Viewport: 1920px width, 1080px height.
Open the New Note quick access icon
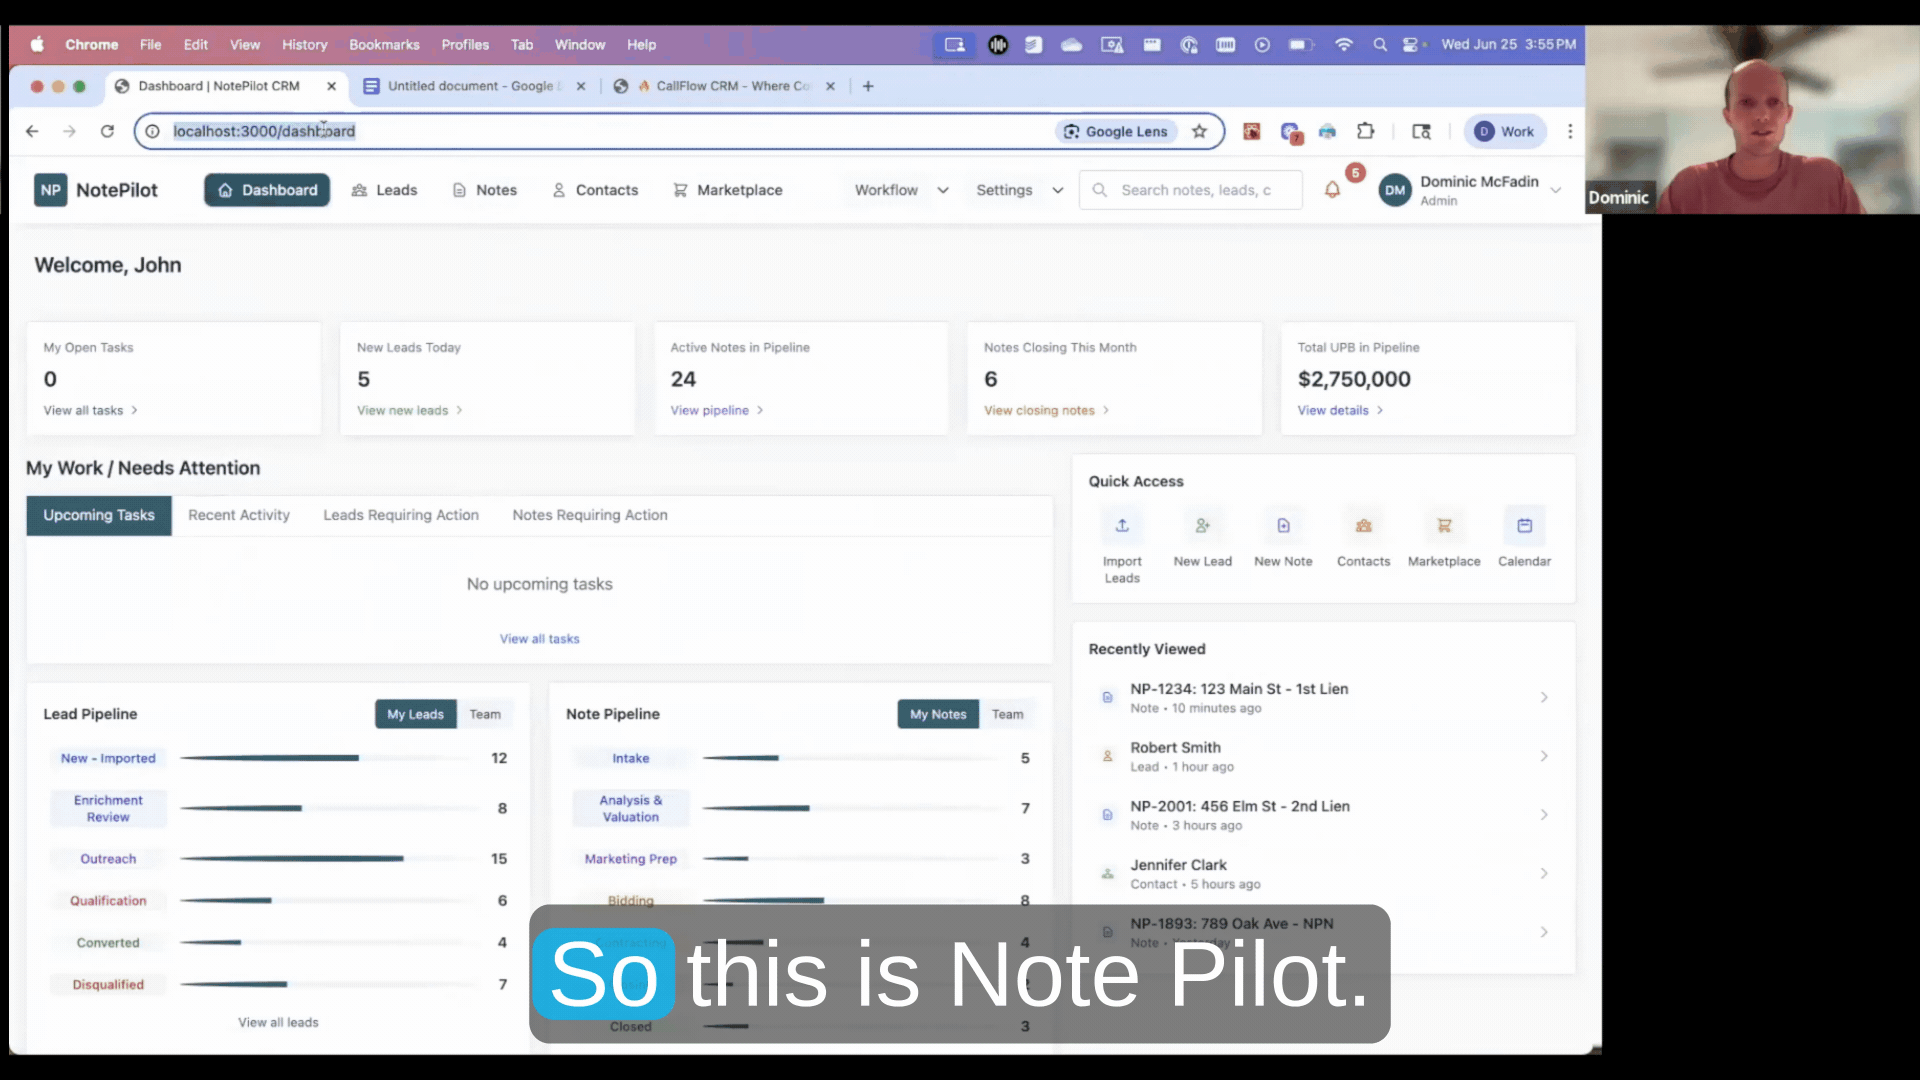[x=1283, y=526]
